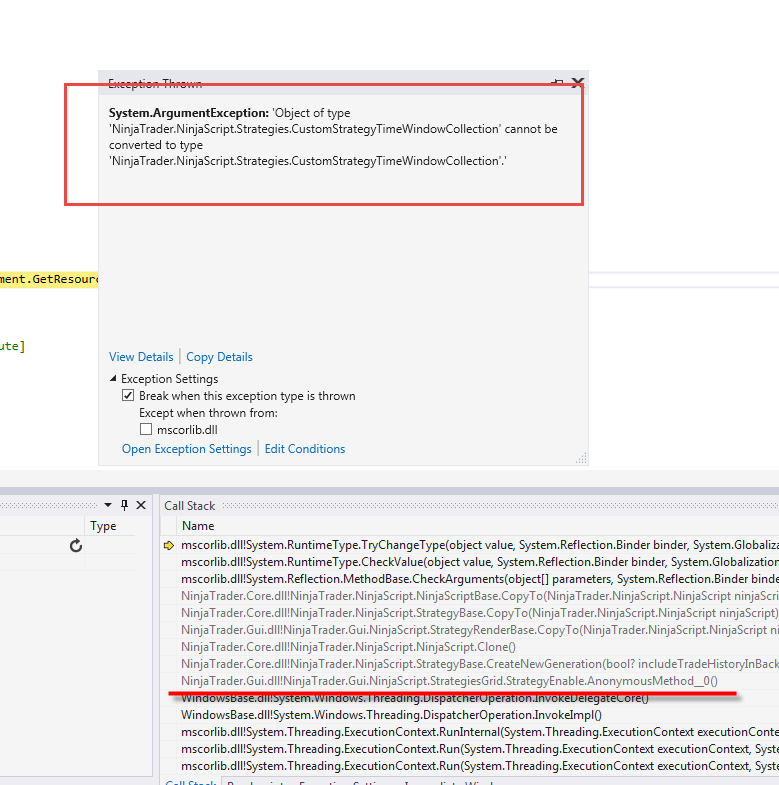Open View Details link
This screenshot has width=779, height=785.
pos(141,357)
